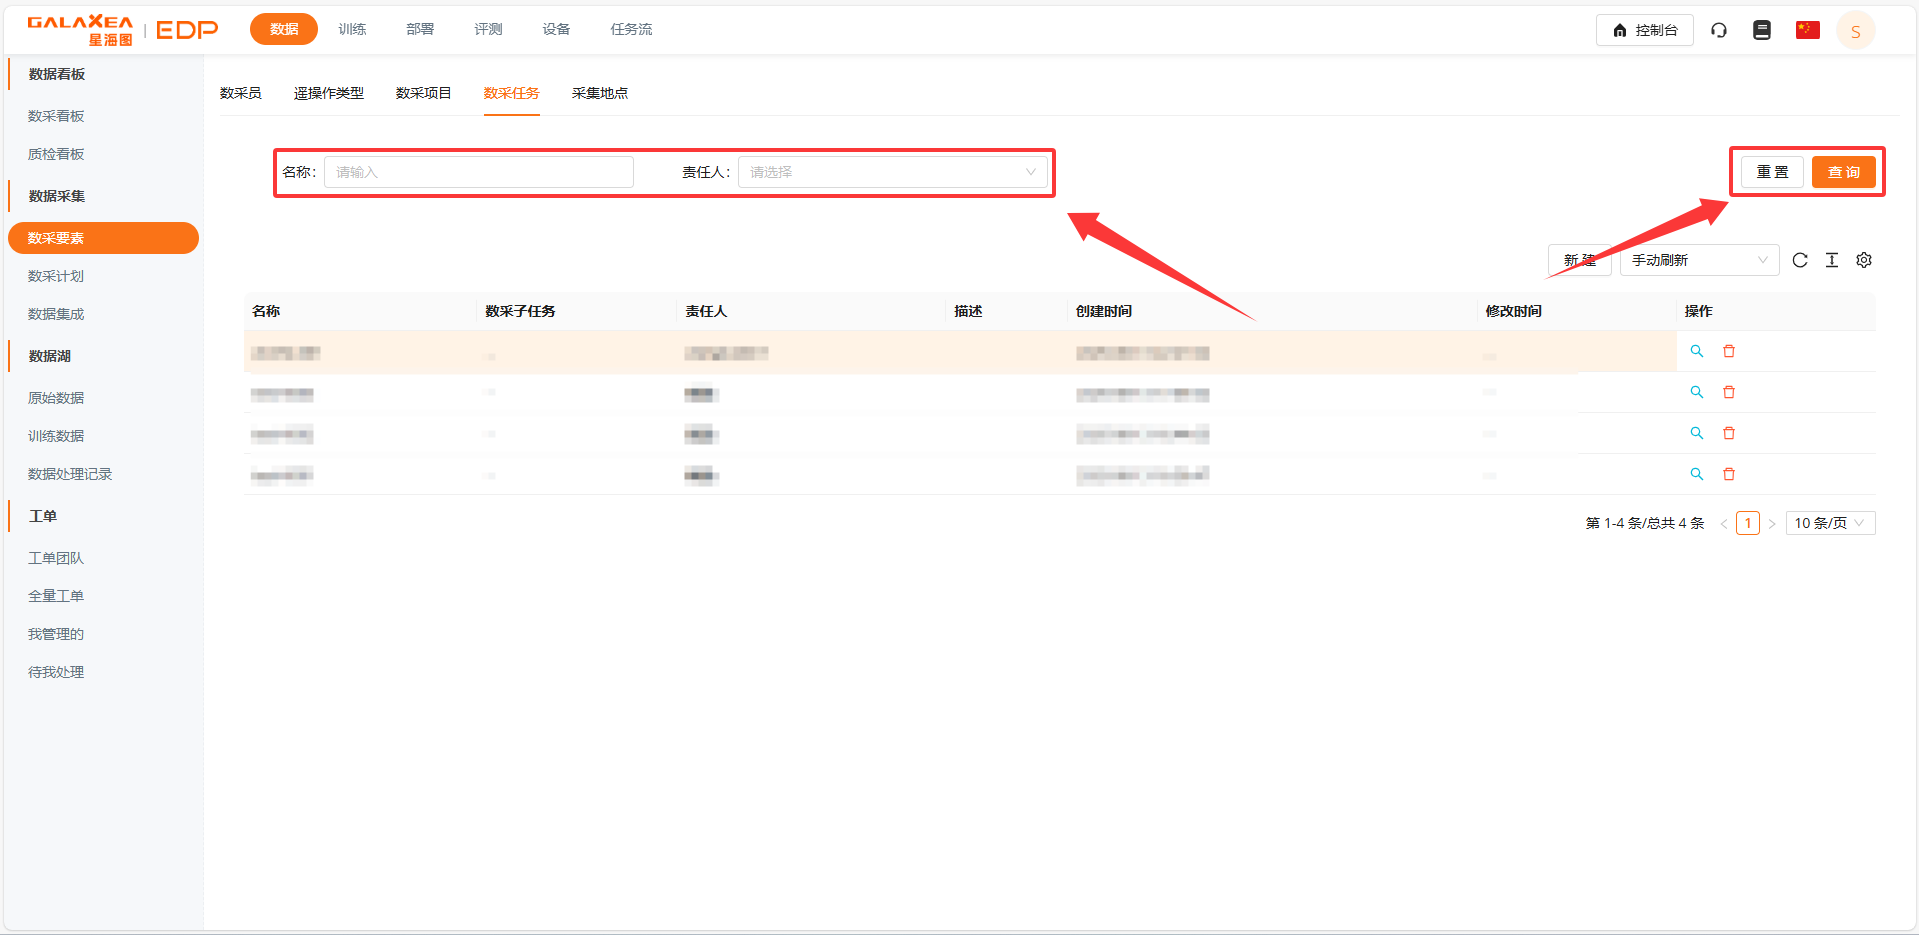1919x935 pixels.
Task: Click the orange 查询 button
Action: tap(1843, 172)
